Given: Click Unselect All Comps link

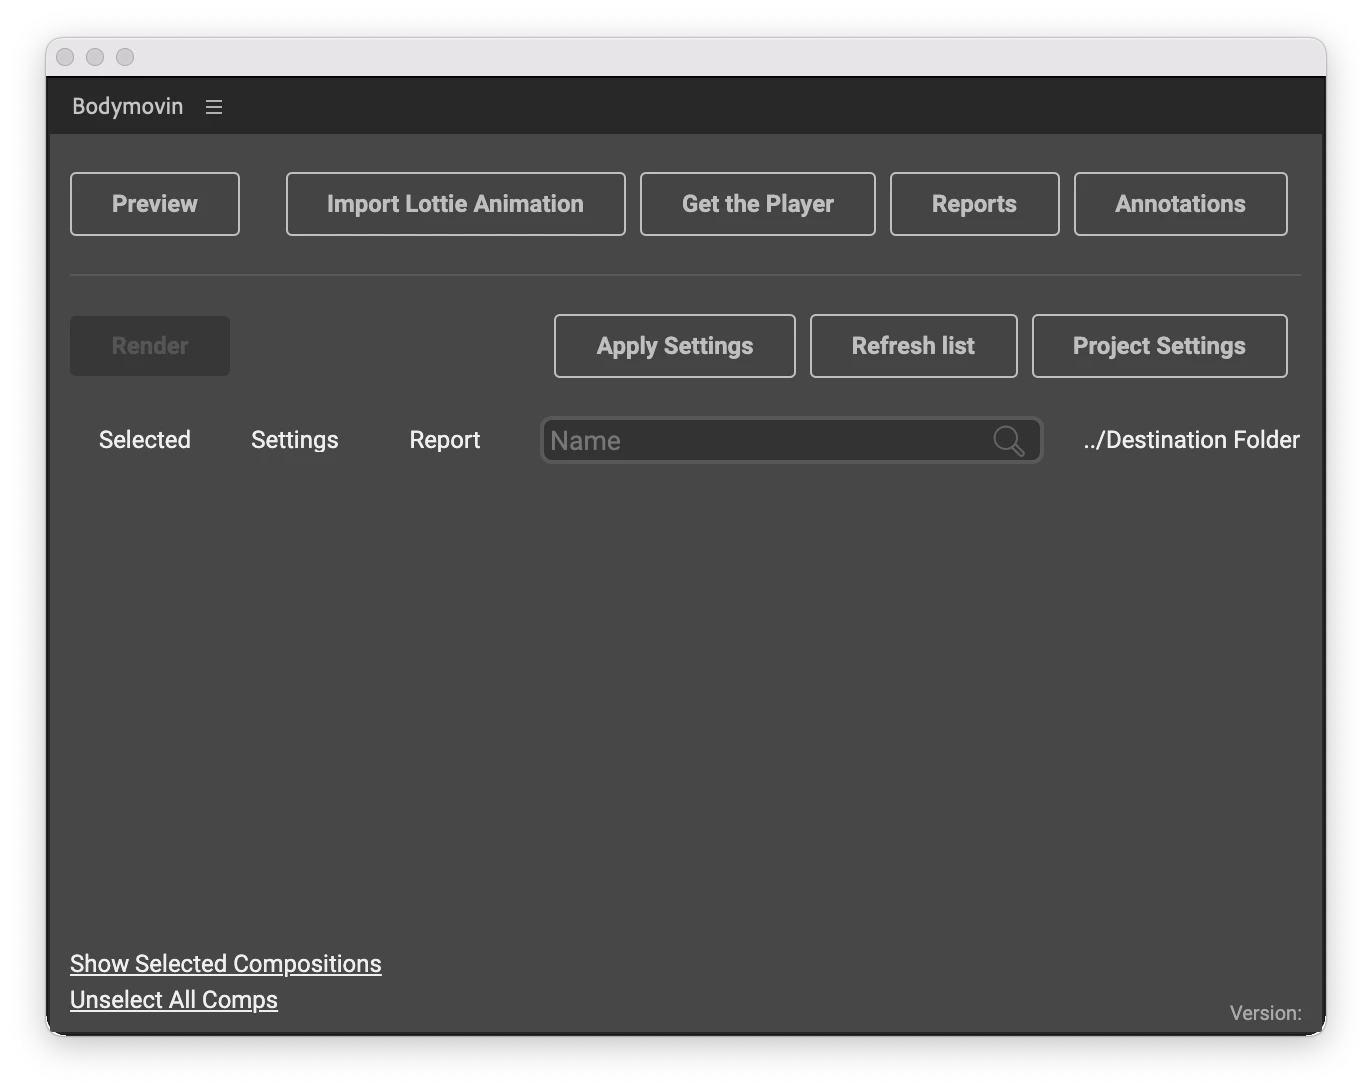Looking at the screenshot, I should pyautogui.click(x=174, y=1000).
